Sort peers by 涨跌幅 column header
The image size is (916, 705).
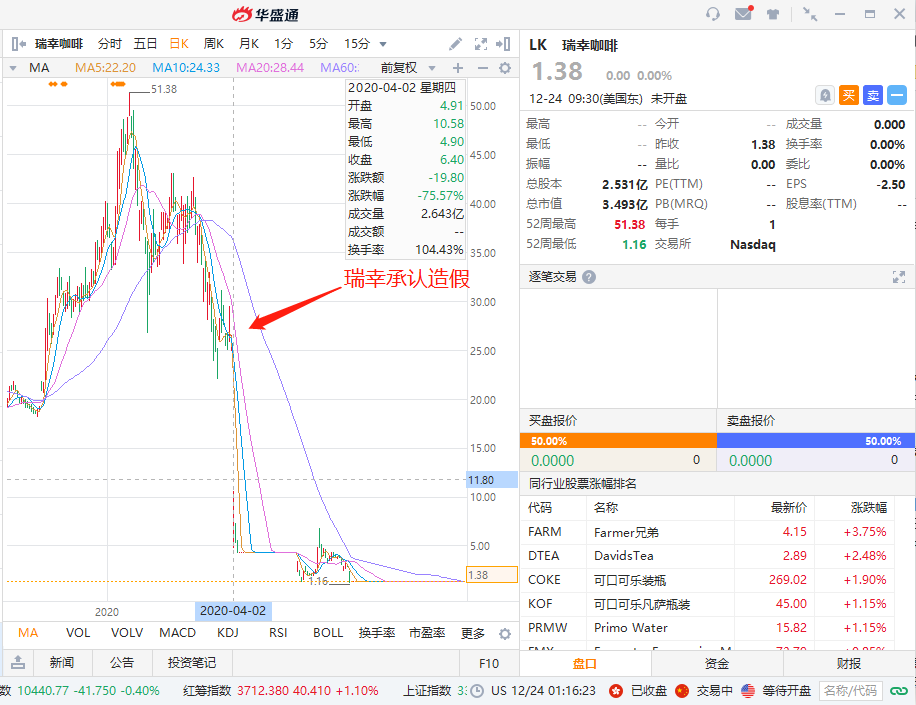coord(869,508)
